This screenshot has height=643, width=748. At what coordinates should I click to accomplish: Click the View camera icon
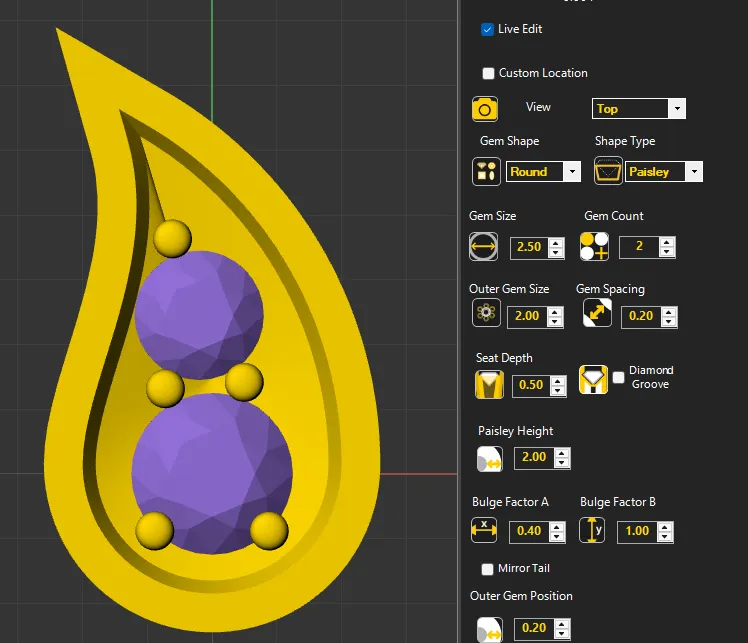(x=485, y=109)
